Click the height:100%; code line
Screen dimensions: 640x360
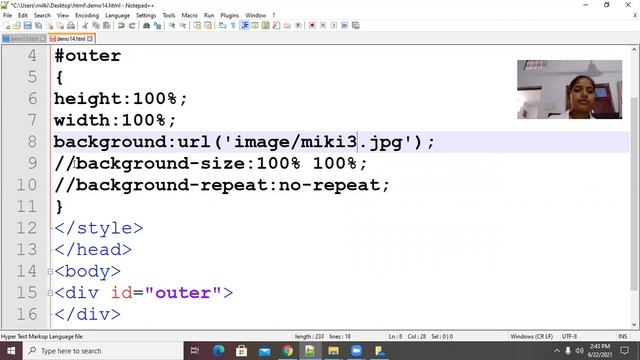click(x=120, y=99)
